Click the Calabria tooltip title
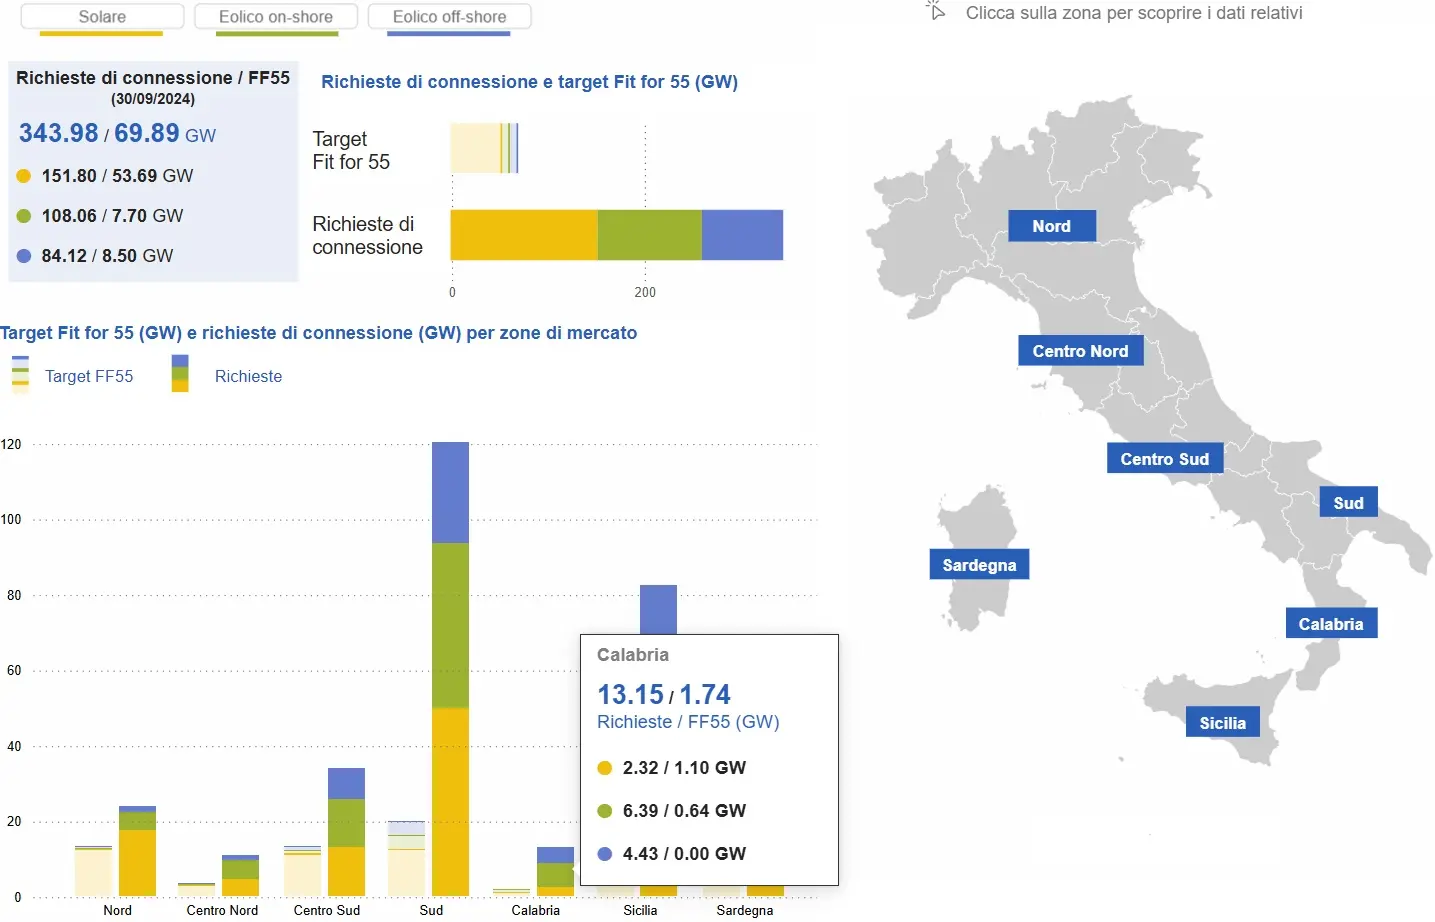This screenshot has height=922, width=1435. coord(633,655)
